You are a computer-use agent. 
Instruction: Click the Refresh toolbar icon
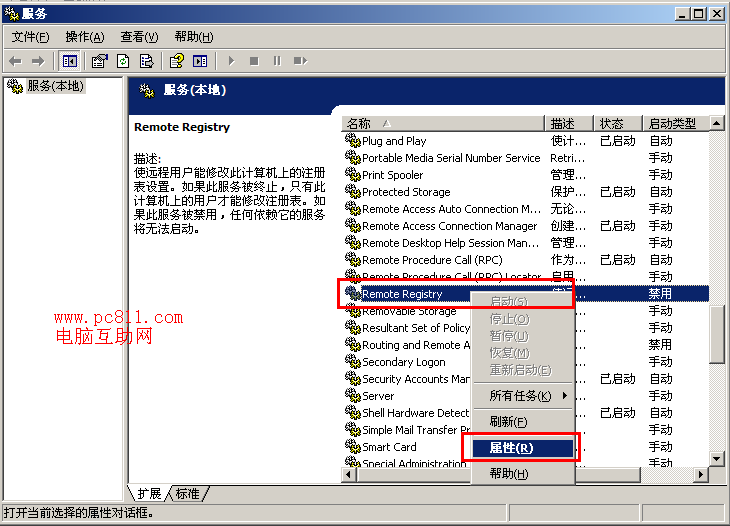[123, 61]
